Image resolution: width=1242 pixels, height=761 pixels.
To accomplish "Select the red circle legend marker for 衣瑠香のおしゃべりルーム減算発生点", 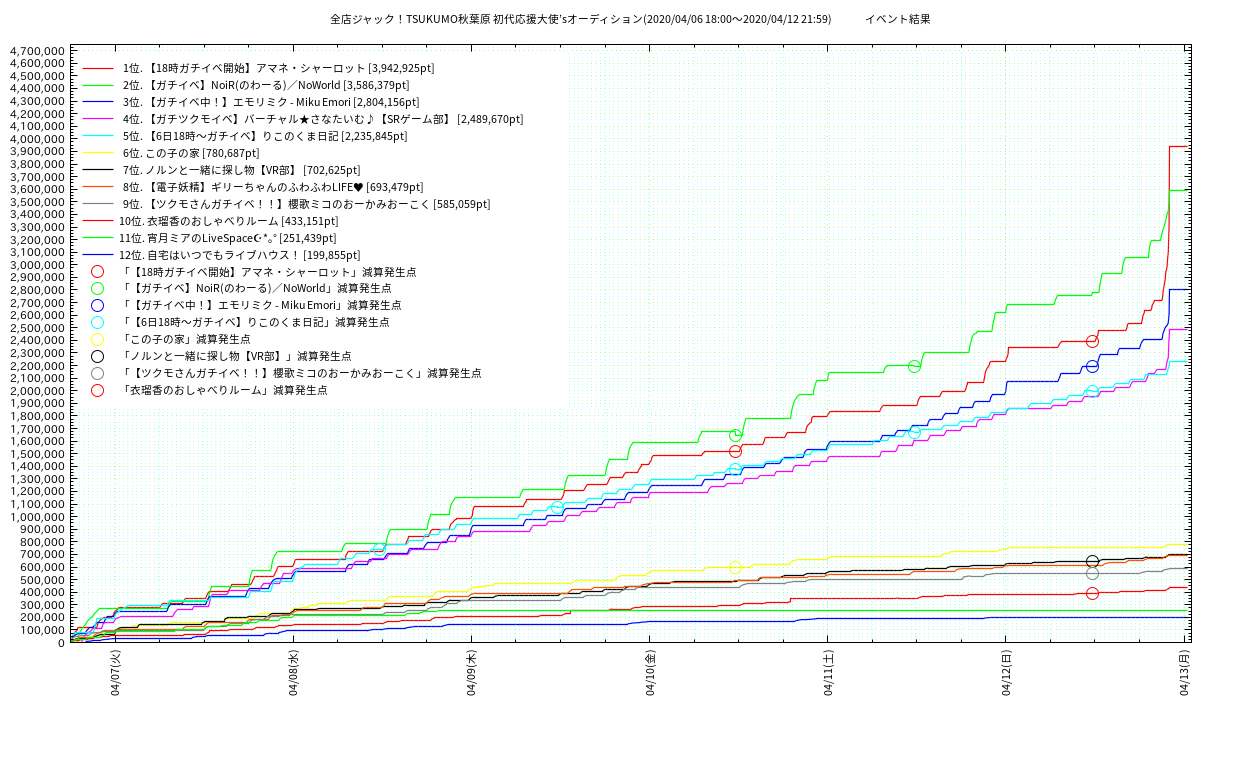I will pos(97,390).
